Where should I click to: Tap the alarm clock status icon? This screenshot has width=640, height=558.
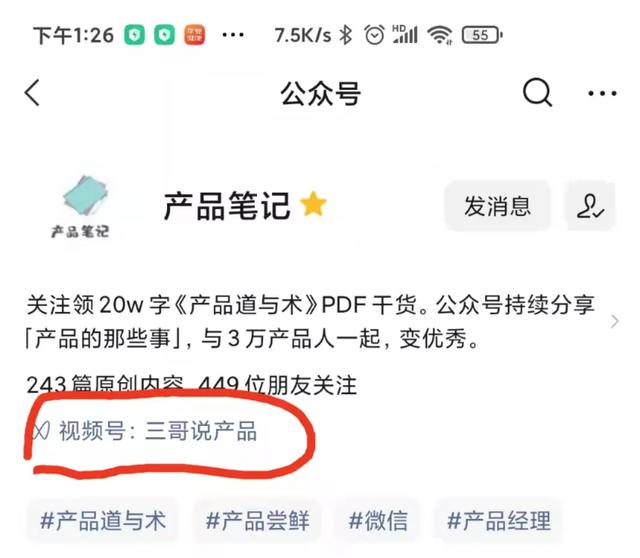pyautogui.click(x=374, y=35)
